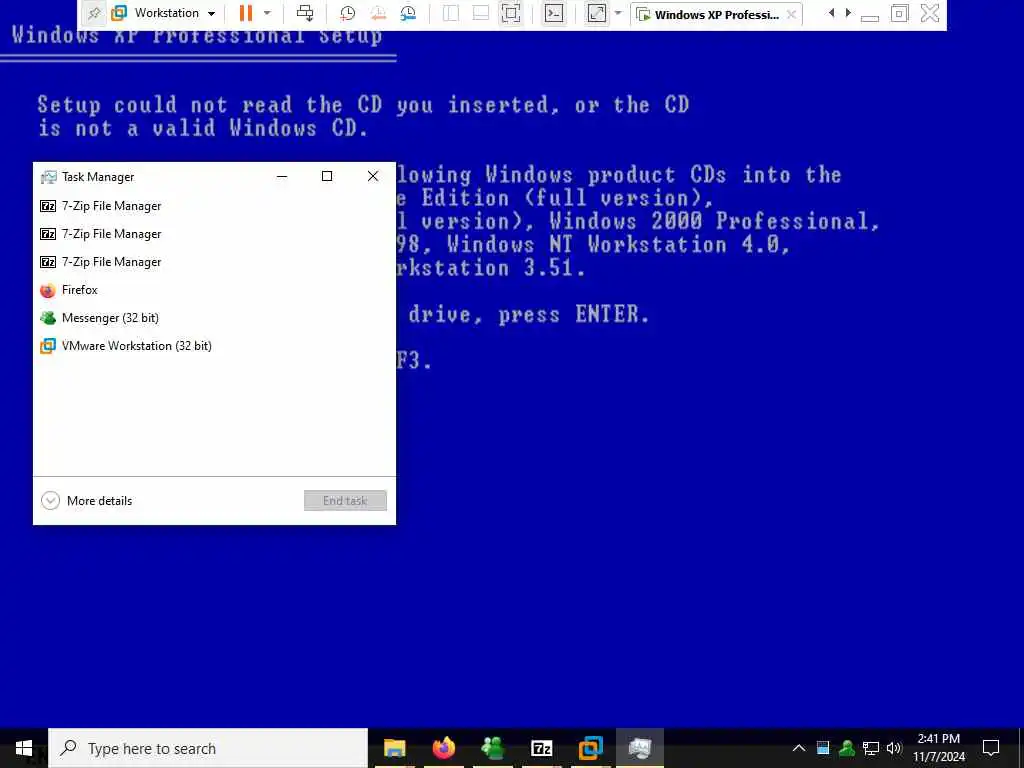This screenshot has width=1024, height=768.
Task: Open 7-Zip from the taskbar
Action: 541,748
